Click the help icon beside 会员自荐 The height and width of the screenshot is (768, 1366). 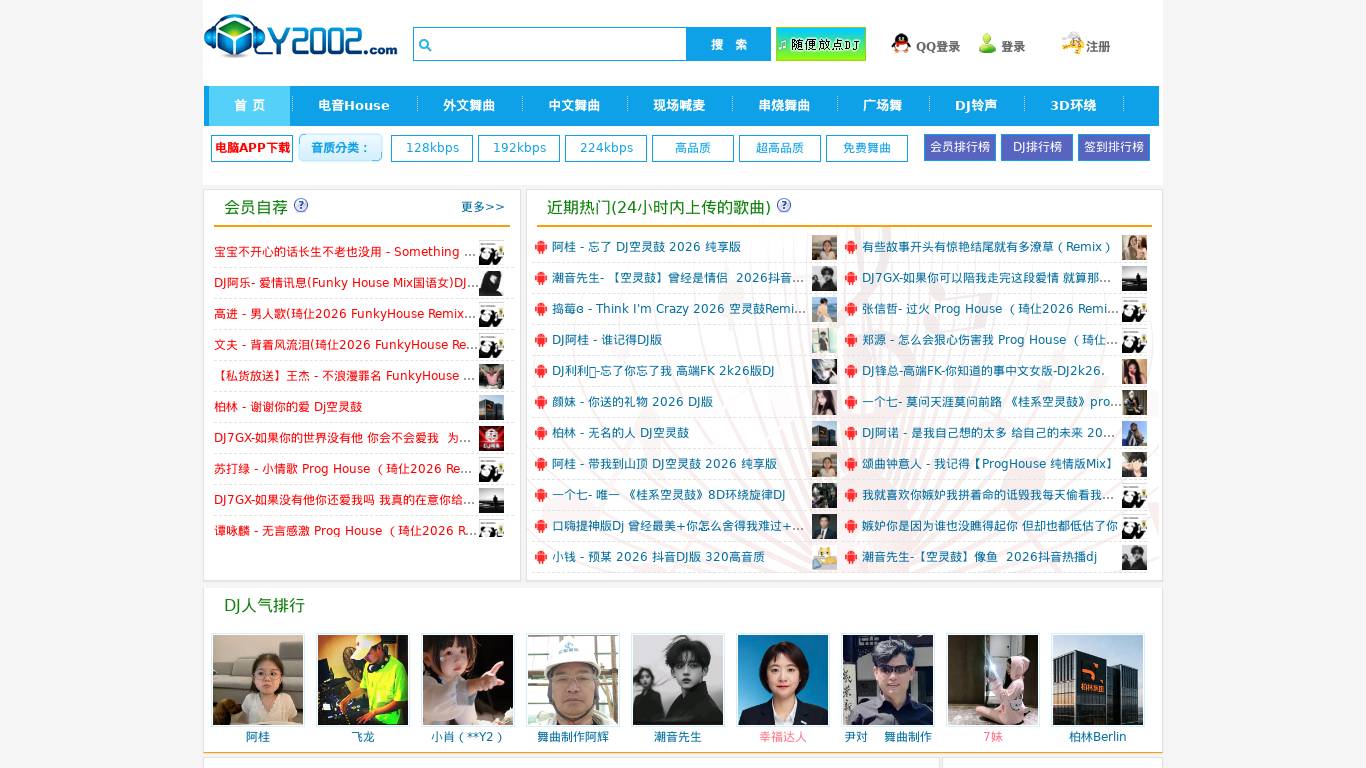point(301,205)
